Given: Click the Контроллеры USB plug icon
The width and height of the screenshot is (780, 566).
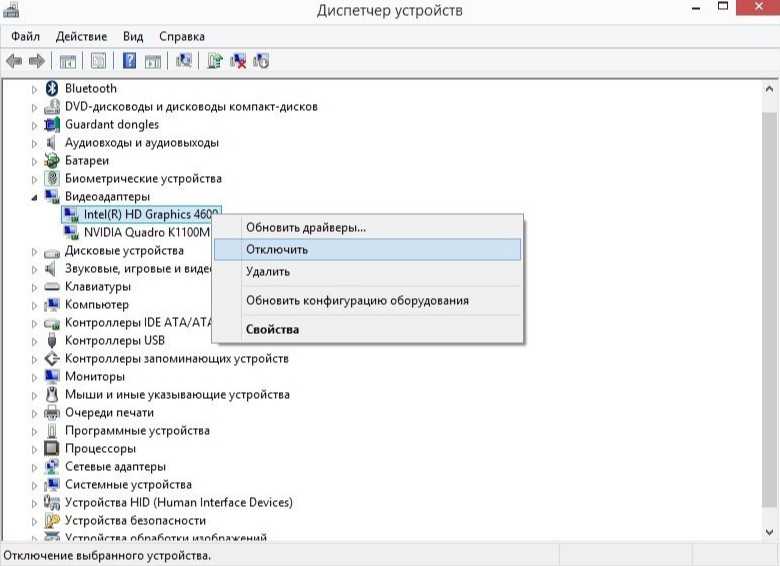Looking at the screenshot, I should [x=52, y=341].
